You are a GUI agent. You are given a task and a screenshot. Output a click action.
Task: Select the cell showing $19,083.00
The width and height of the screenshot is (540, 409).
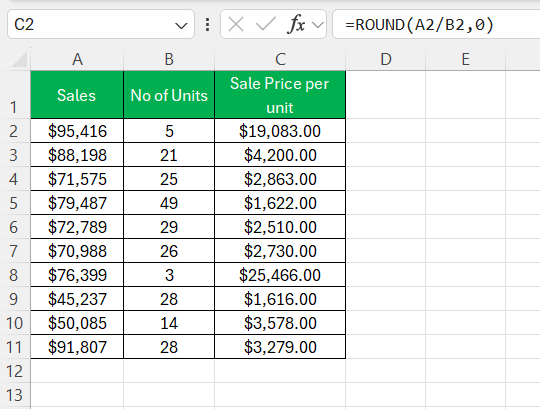tap(280, 131)
